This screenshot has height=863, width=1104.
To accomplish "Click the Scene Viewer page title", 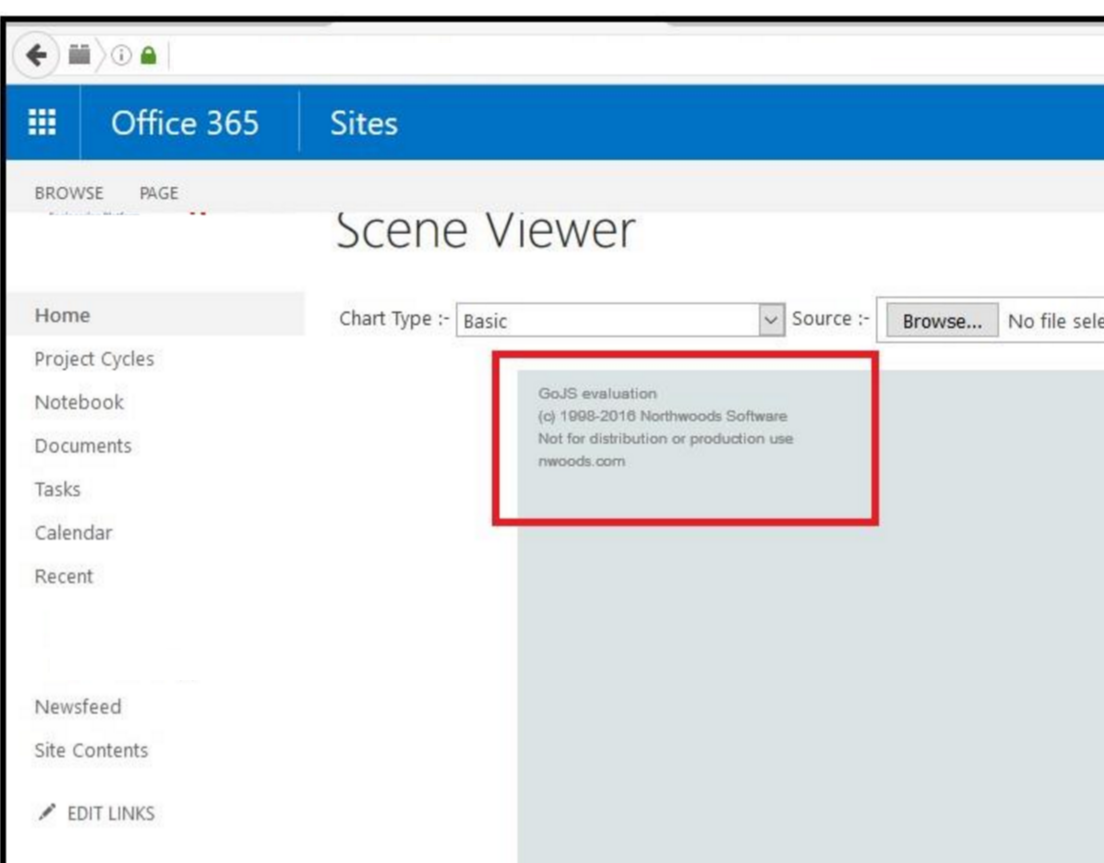I will click(x=486, y=229).
